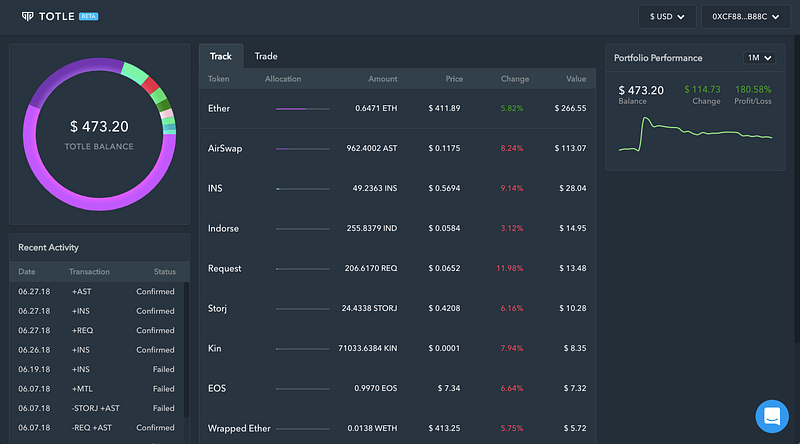Click the Totle logo icon
This screenshot has width=800, height=444.
point(28,16)
